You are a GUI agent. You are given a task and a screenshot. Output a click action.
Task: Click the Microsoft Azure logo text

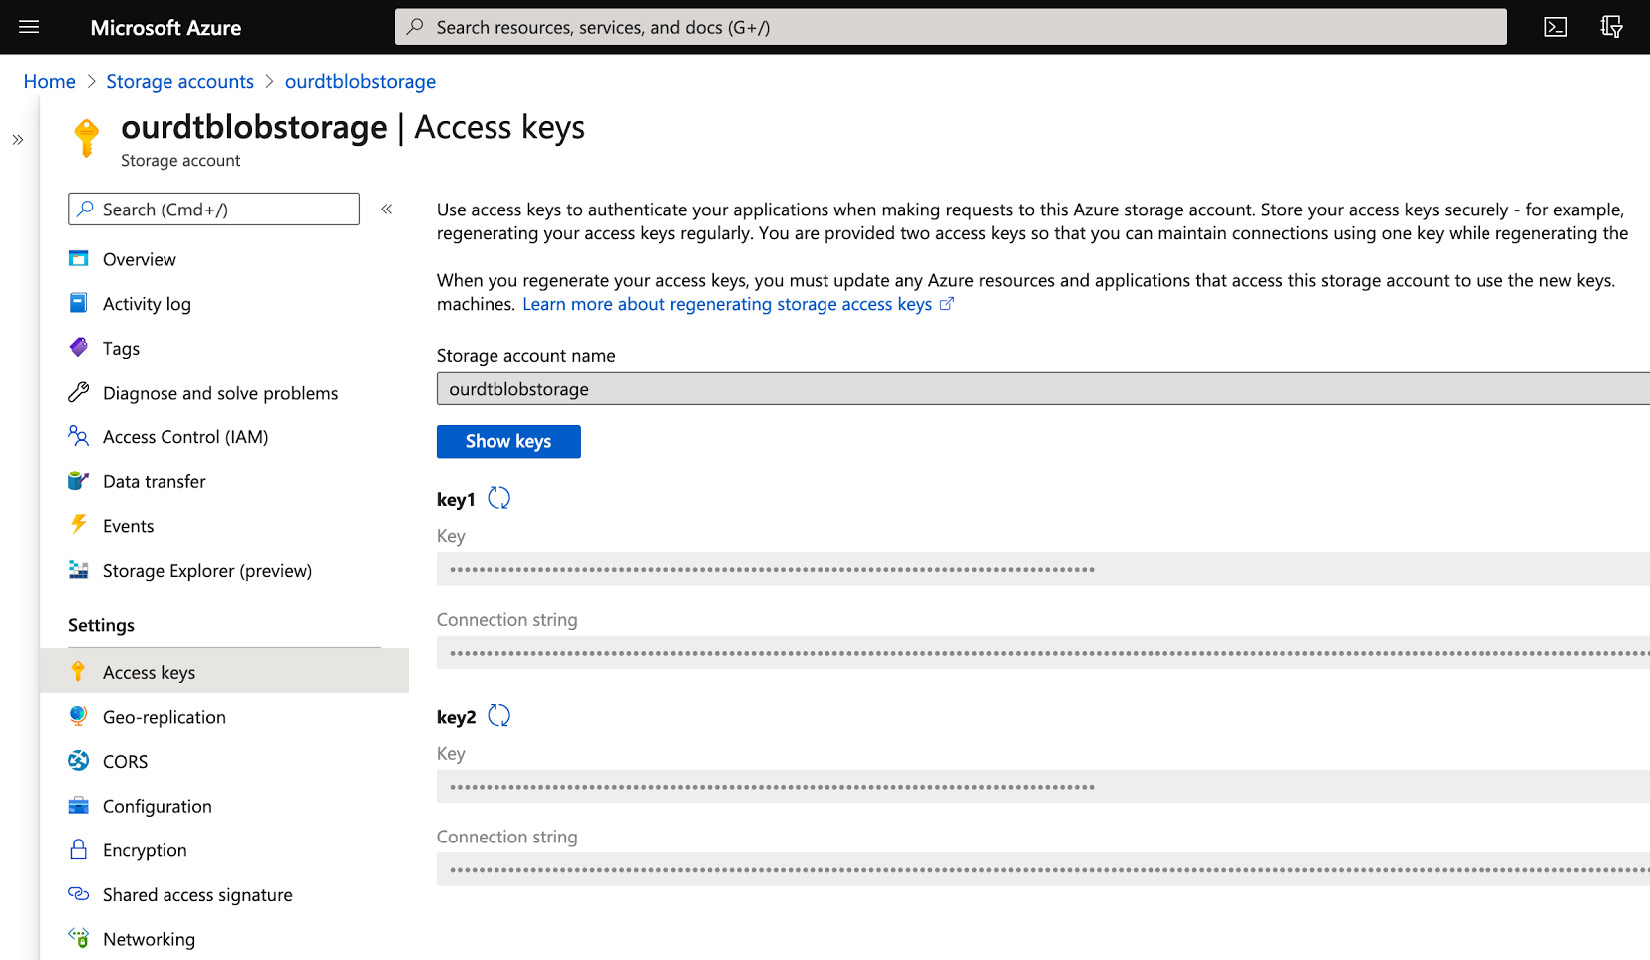click(165, 27)
